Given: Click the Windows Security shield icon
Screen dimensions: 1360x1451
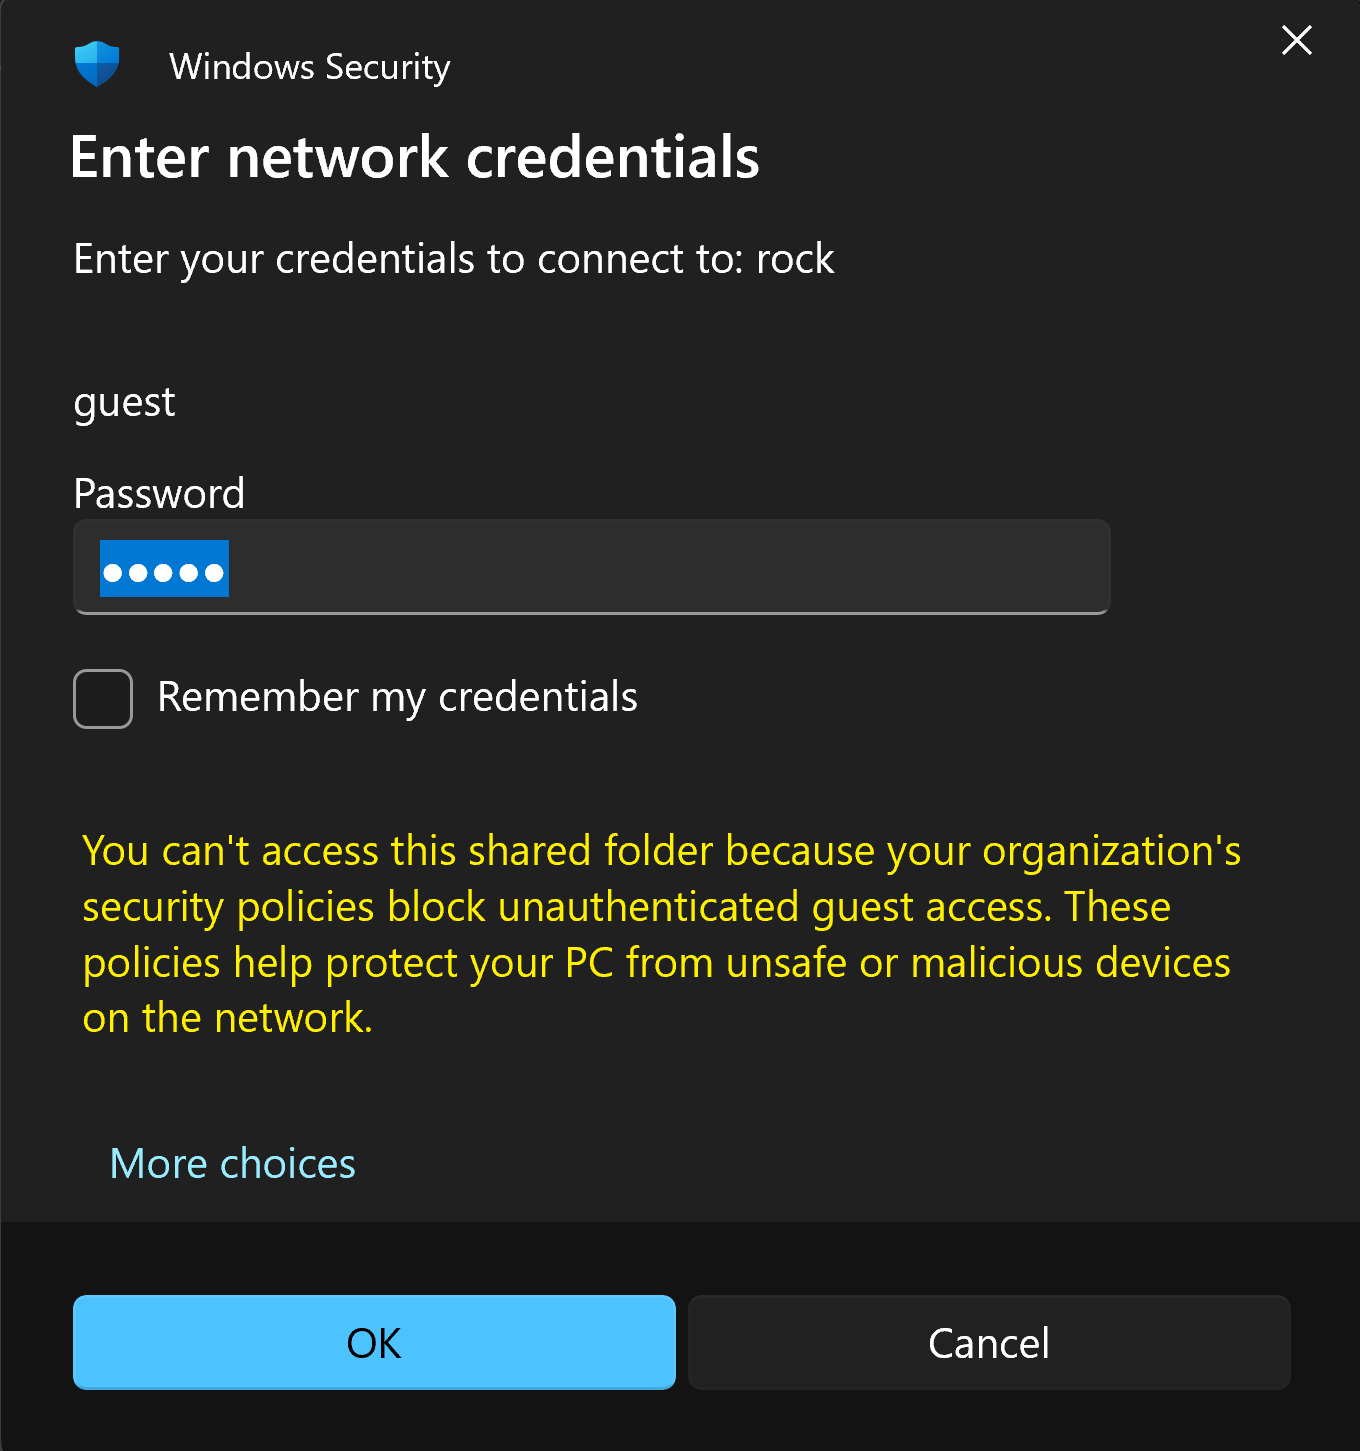Looking at the screenshot, I should (x=97, y=64).
